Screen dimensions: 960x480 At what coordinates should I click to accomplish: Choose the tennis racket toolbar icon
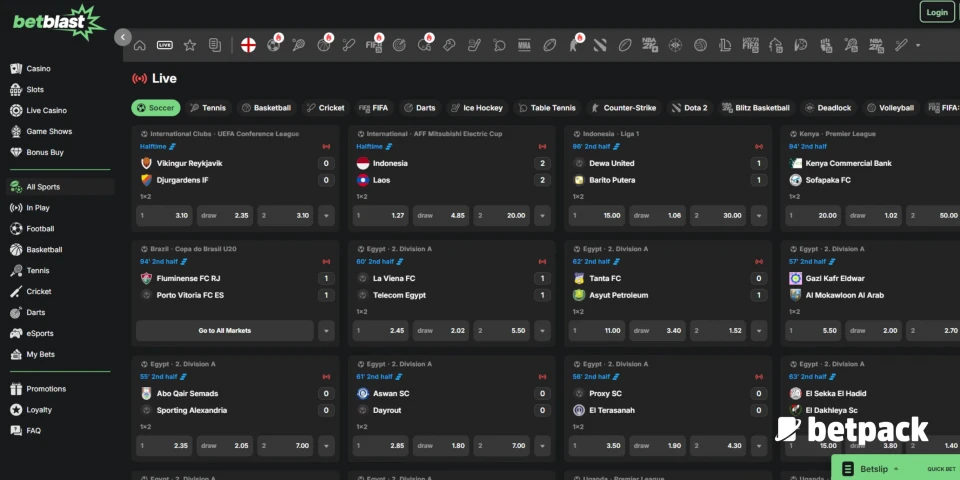point(299,45)
